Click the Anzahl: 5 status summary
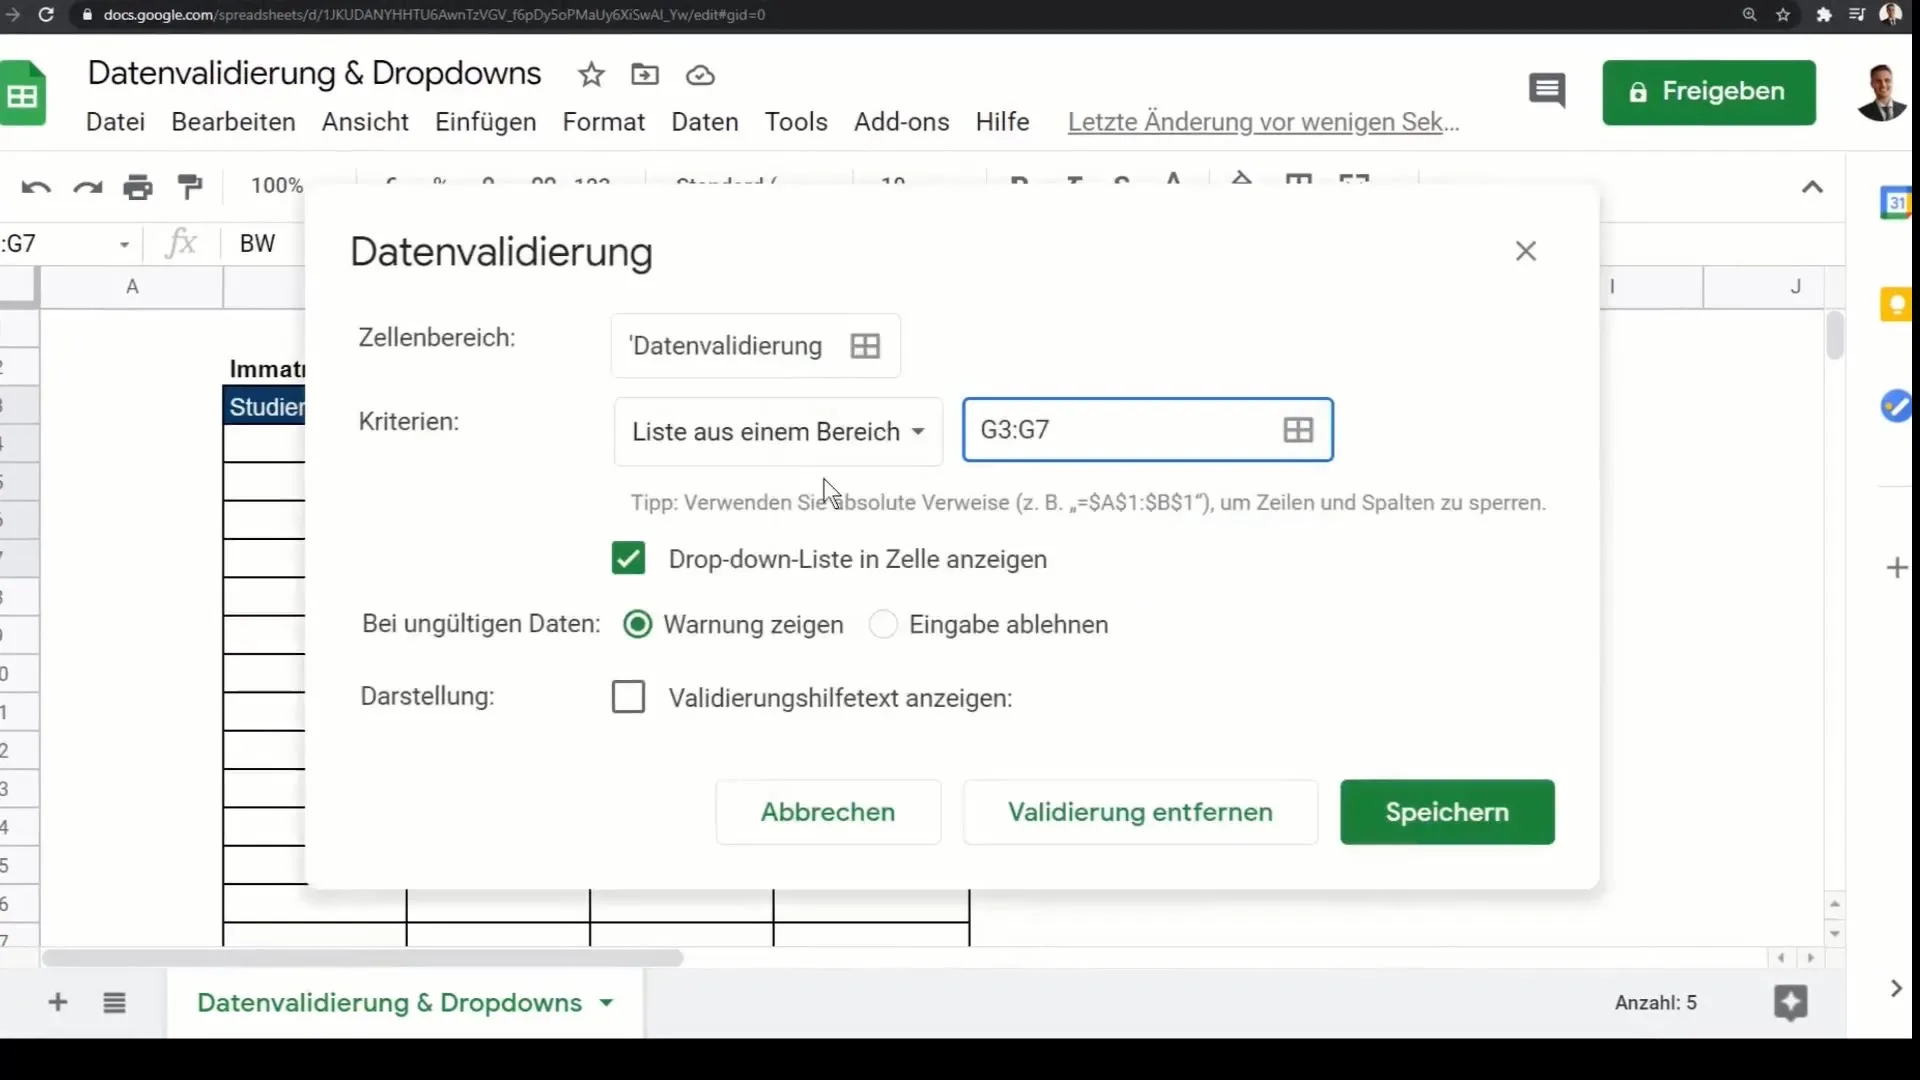Screen dimensions: 1920x1080 (1655, 1002)
